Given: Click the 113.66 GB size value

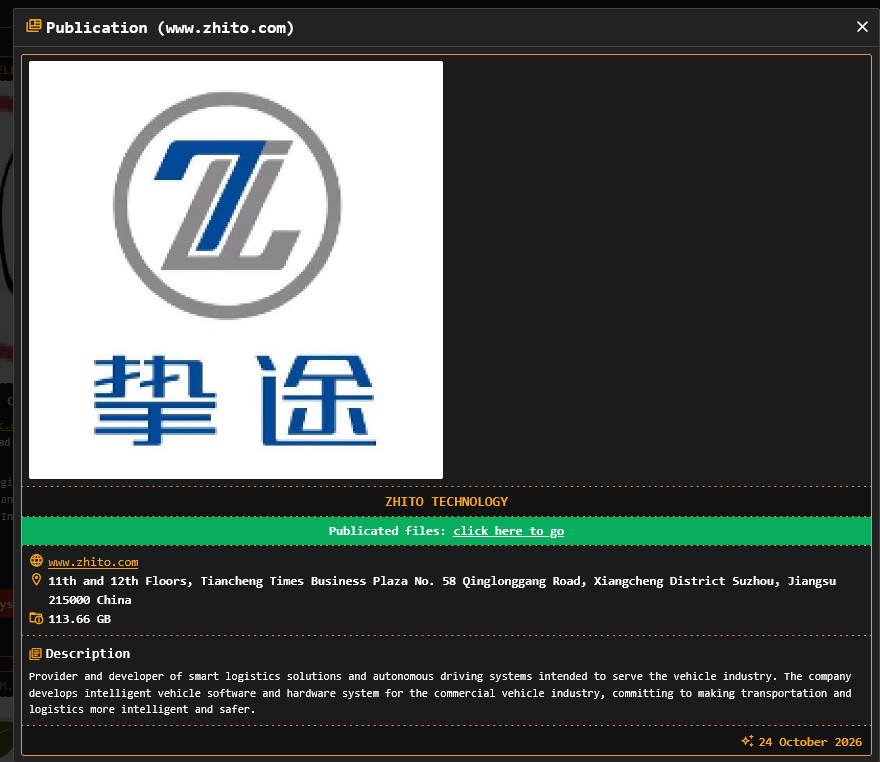Looking at the screenshot, I should [x=80, y=619].
